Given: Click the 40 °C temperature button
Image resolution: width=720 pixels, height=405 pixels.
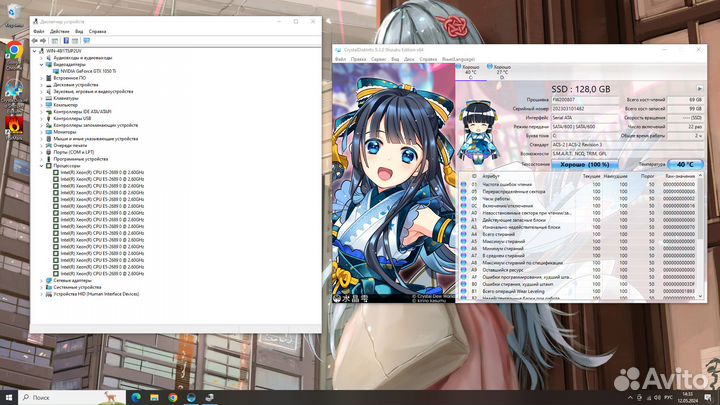Looking at the screenshot, I should coord(685,164).
